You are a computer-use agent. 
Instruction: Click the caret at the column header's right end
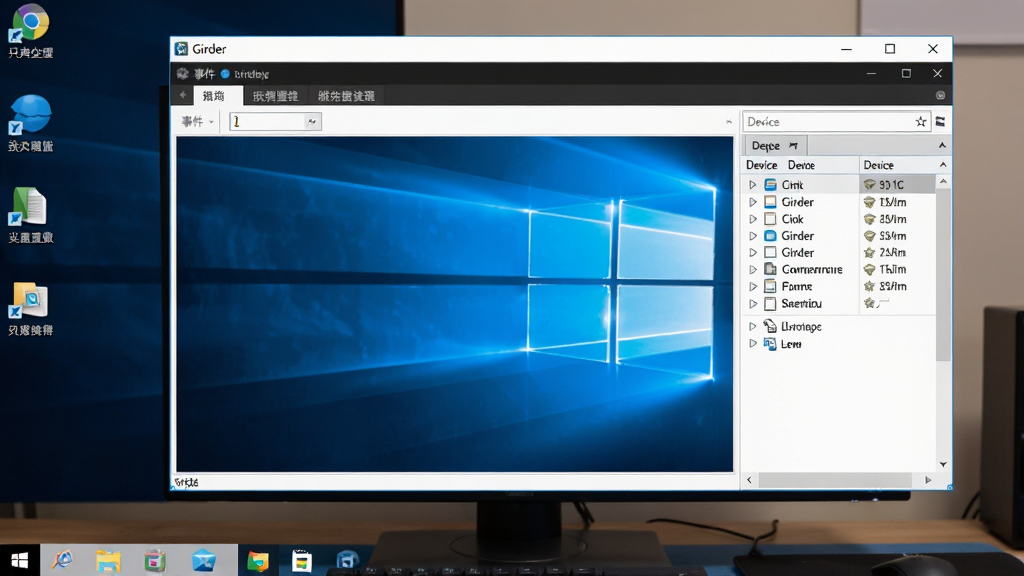[x=943, y=165]
